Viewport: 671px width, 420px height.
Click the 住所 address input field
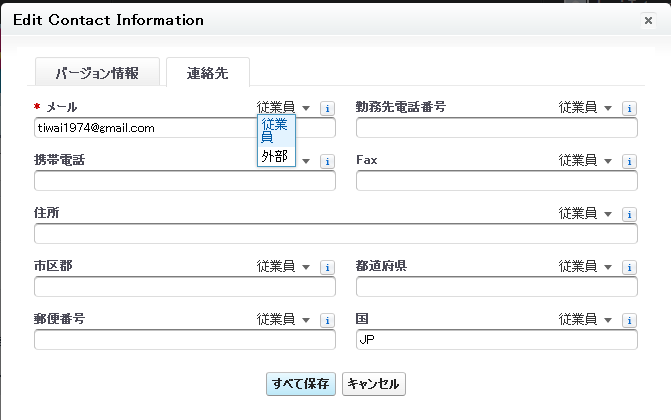[336, 234]
